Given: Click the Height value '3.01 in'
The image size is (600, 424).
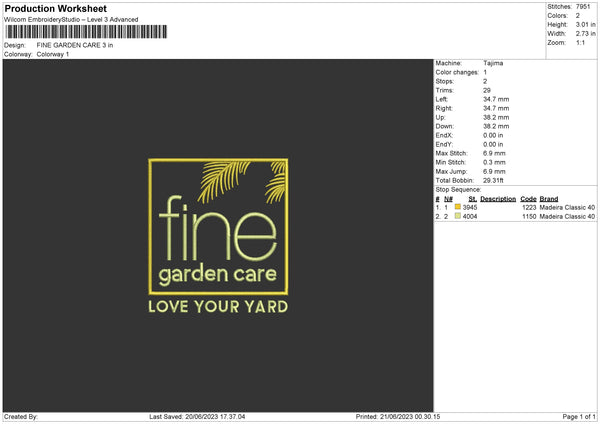Looking at the screenshot, I should 586,24.
